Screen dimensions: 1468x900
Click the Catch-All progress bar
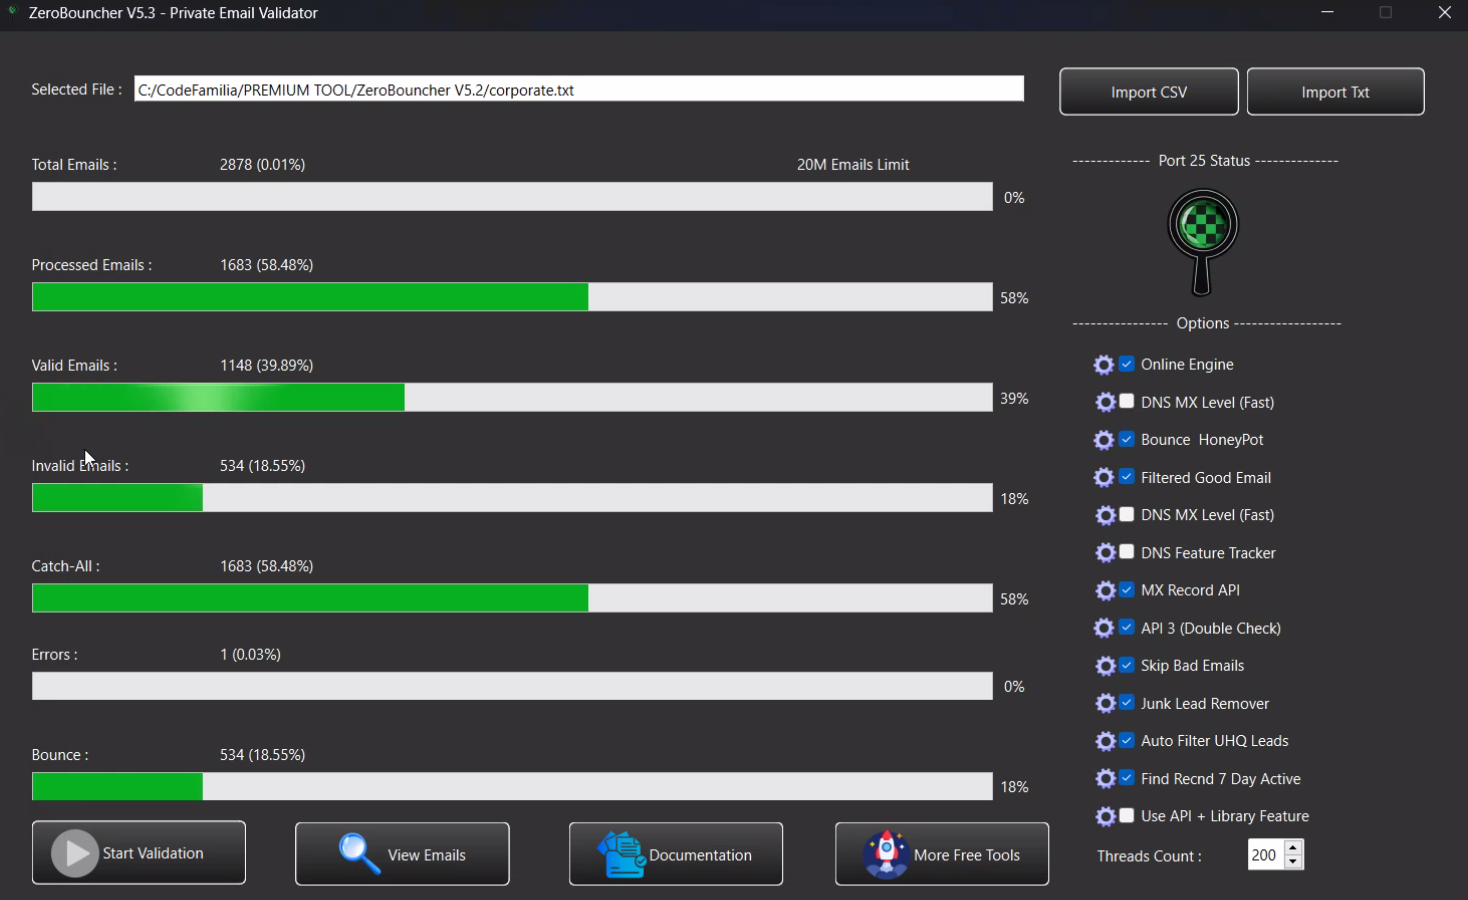(x=512, y=598)
